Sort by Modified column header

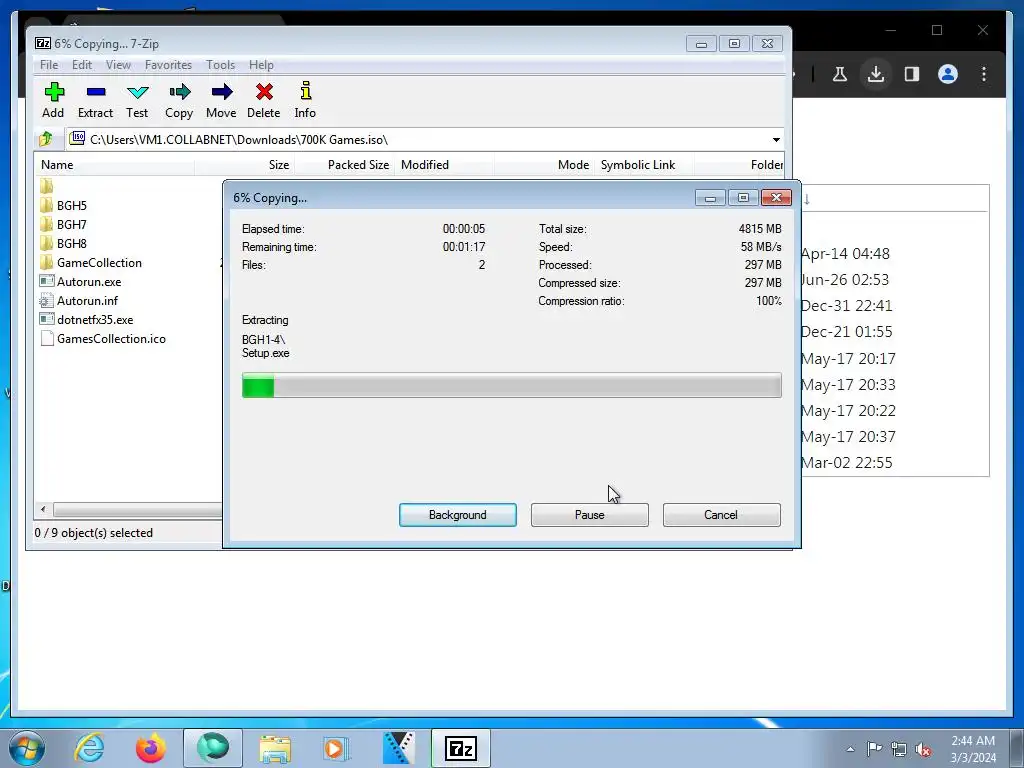pos(444,165)
